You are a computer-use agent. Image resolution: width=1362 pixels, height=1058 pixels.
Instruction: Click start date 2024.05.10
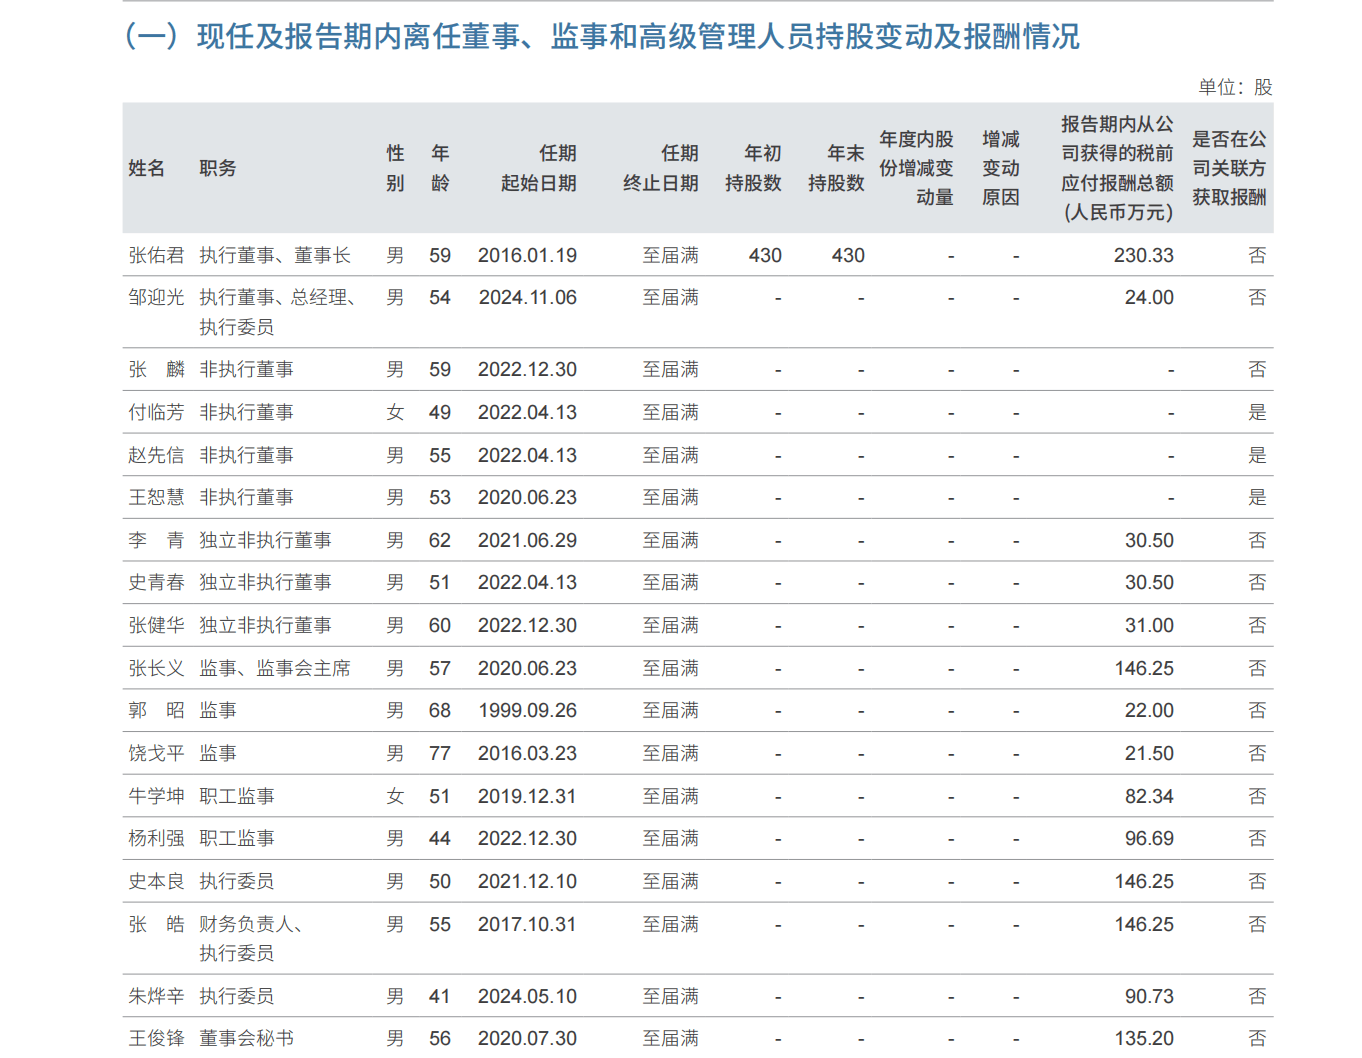[527, 996]
